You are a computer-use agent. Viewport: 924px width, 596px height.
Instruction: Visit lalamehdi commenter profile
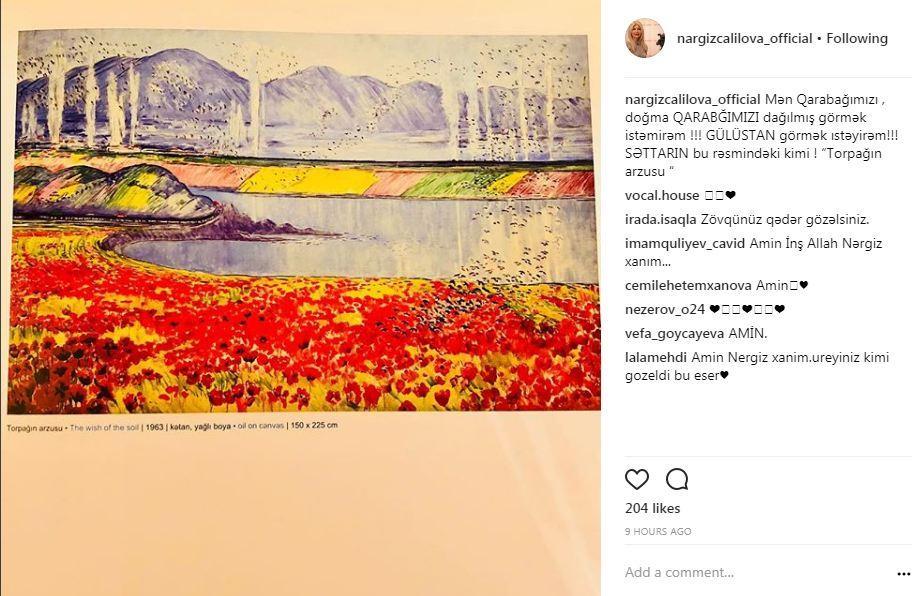pos(656,357)
